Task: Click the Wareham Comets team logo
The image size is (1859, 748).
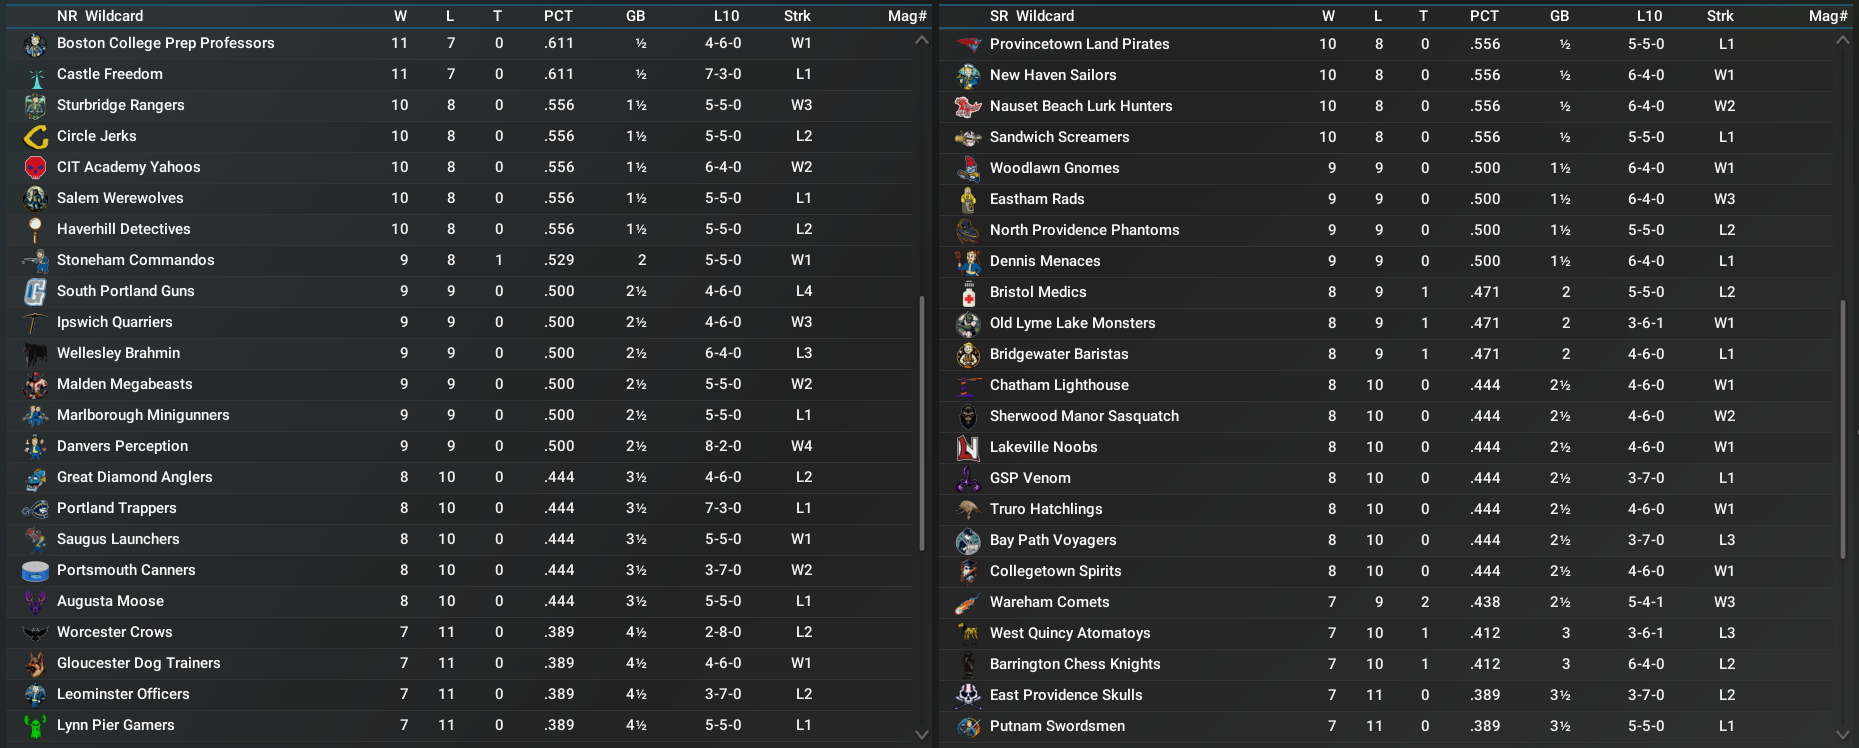Action: point(968,603)
